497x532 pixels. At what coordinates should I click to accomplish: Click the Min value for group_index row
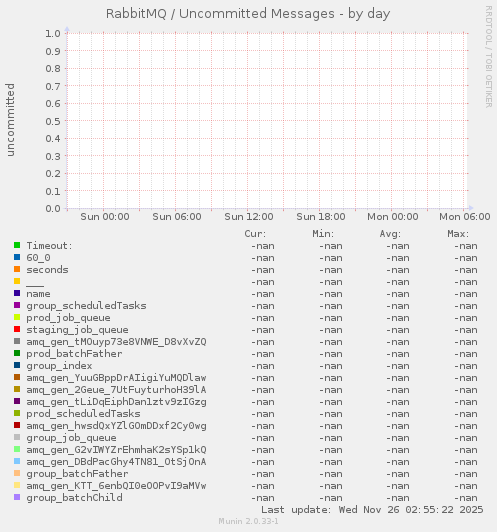pos(331,366)
